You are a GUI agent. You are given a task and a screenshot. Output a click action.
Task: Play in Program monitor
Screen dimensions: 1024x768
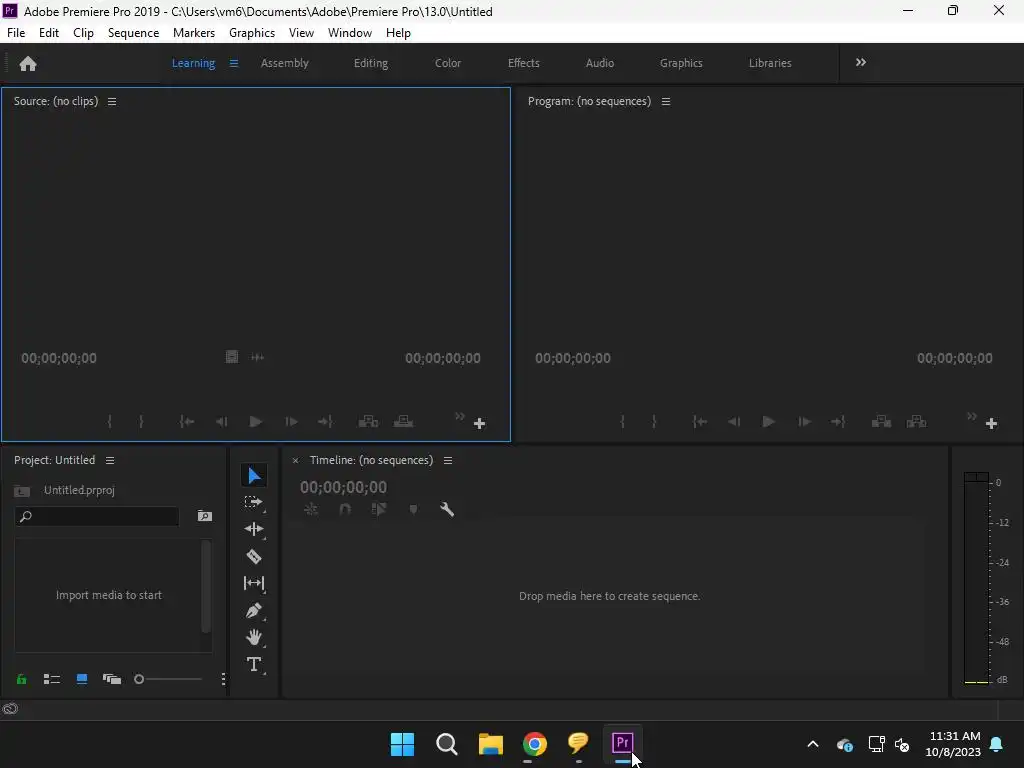tap(769, 422)
